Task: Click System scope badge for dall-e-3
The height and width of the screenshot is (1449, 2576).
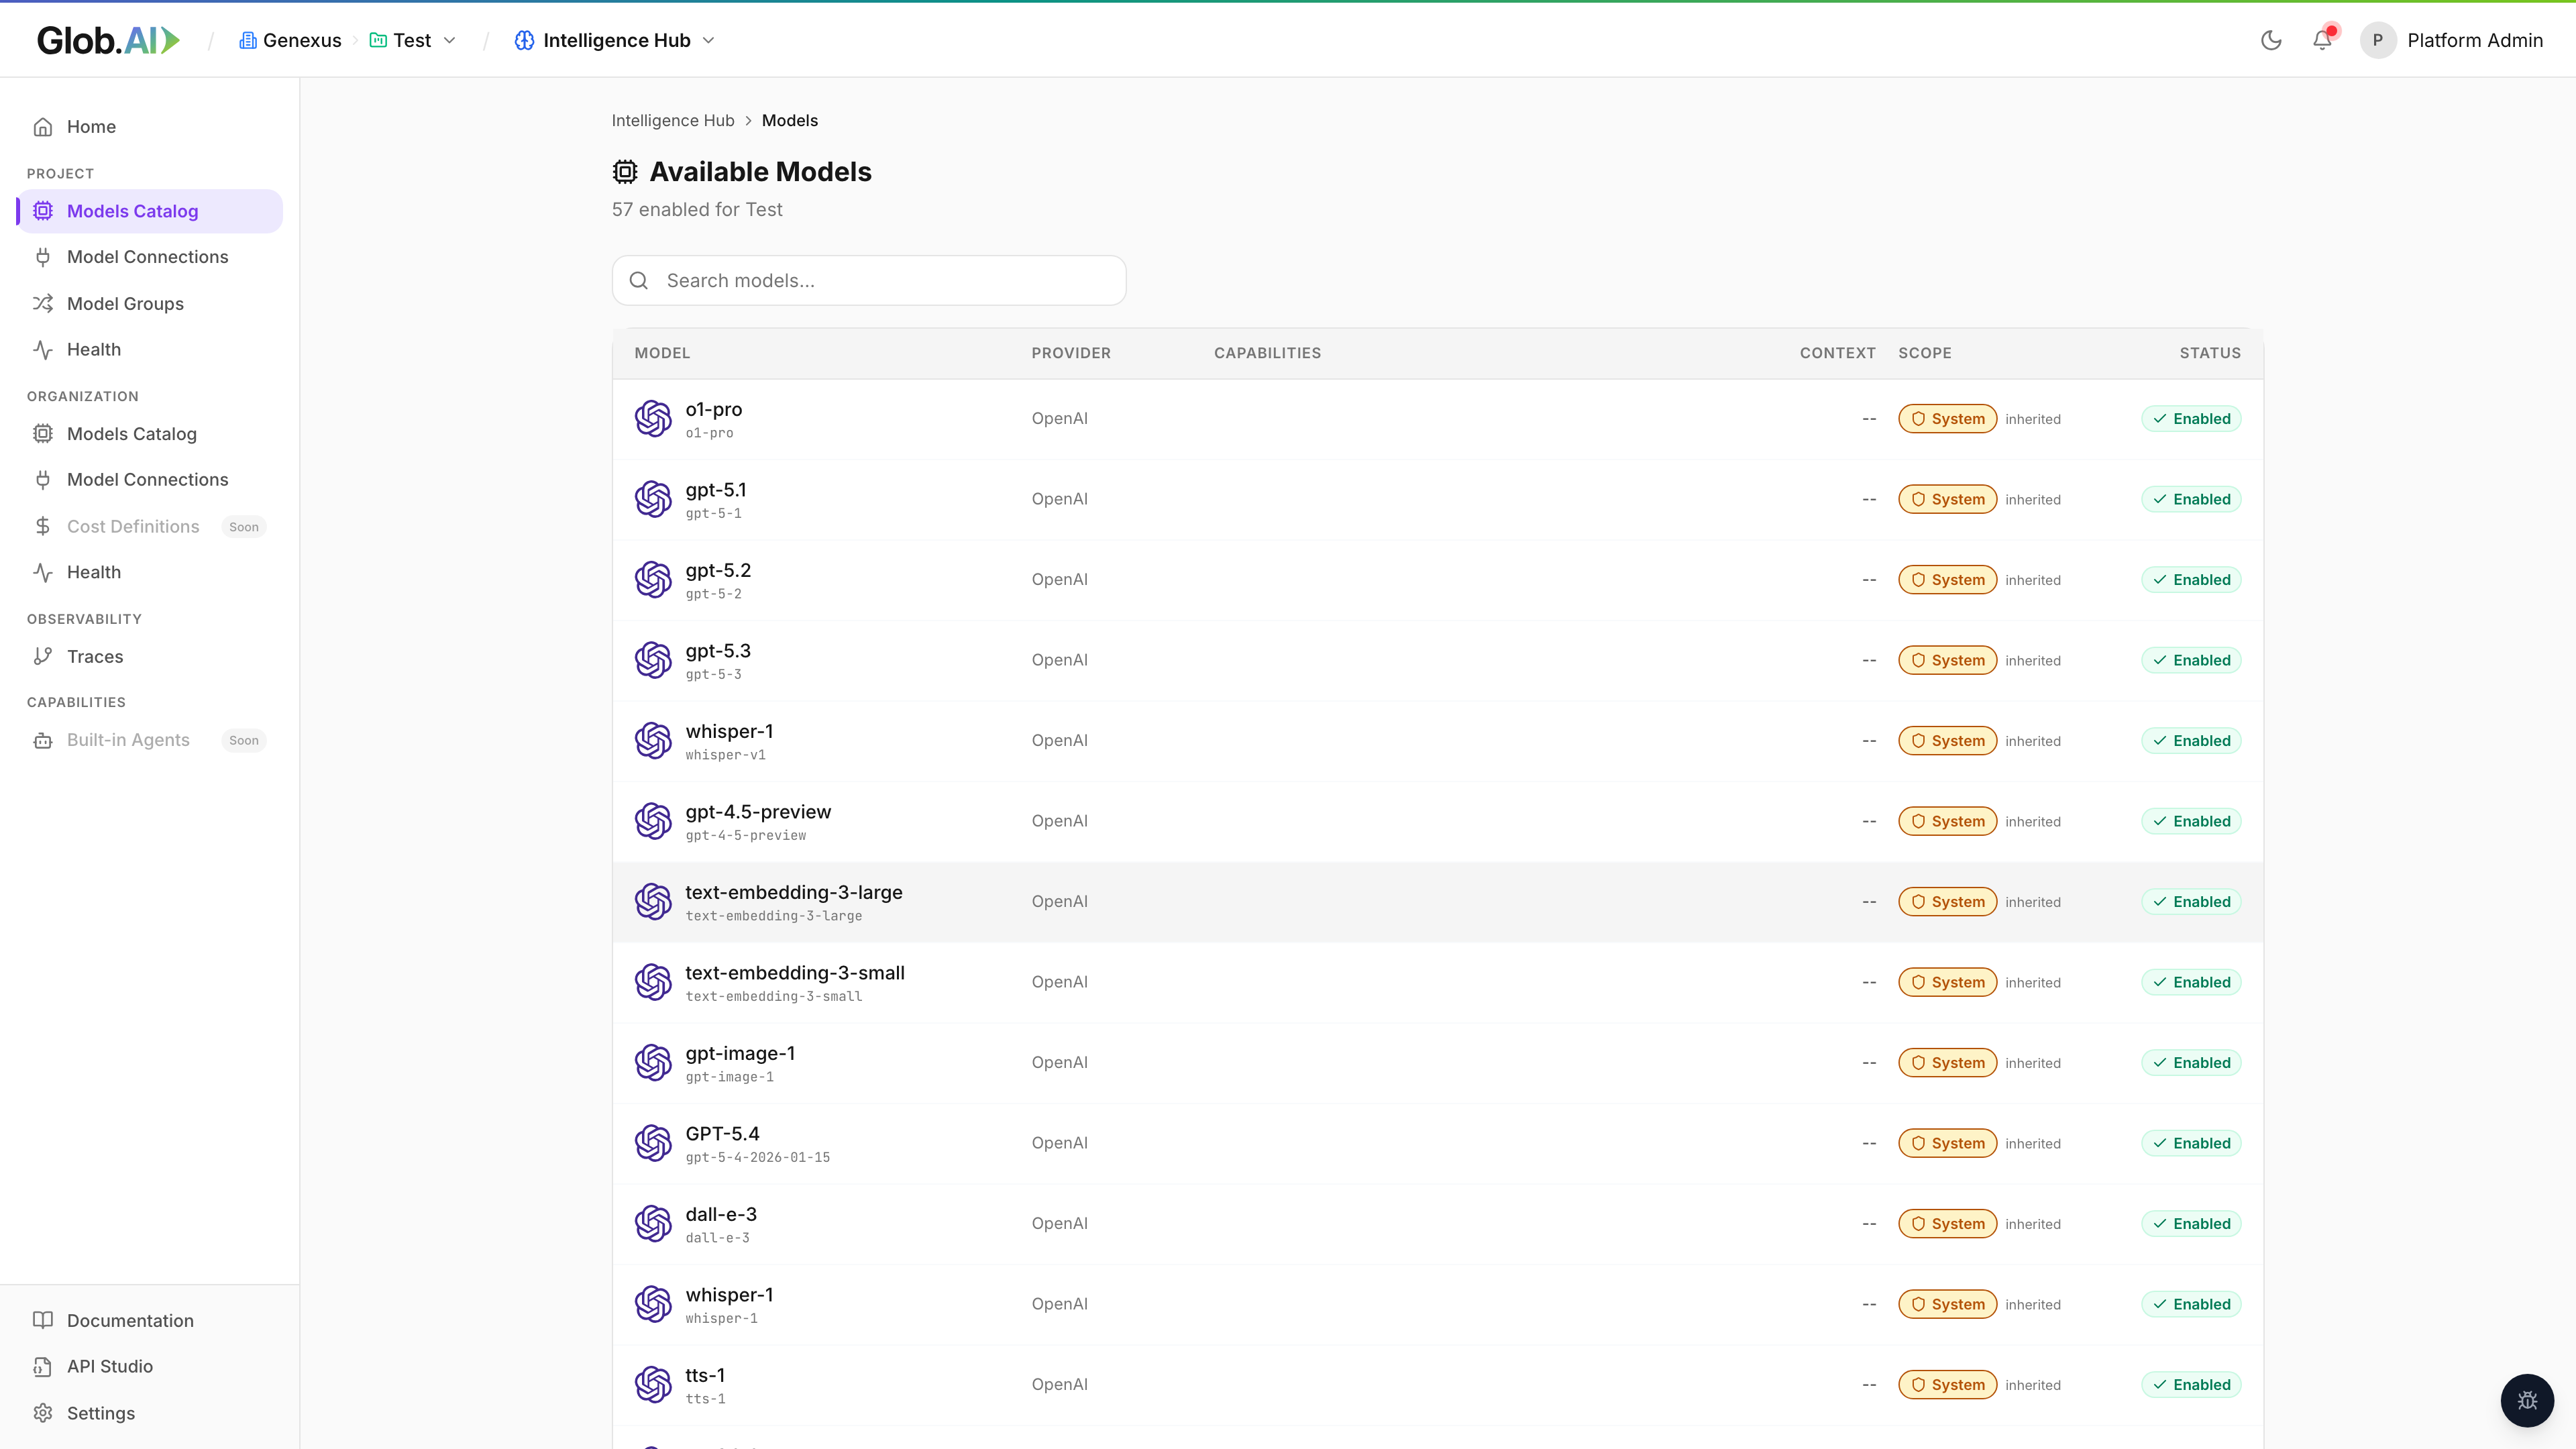Action: coord(1948,1224)
